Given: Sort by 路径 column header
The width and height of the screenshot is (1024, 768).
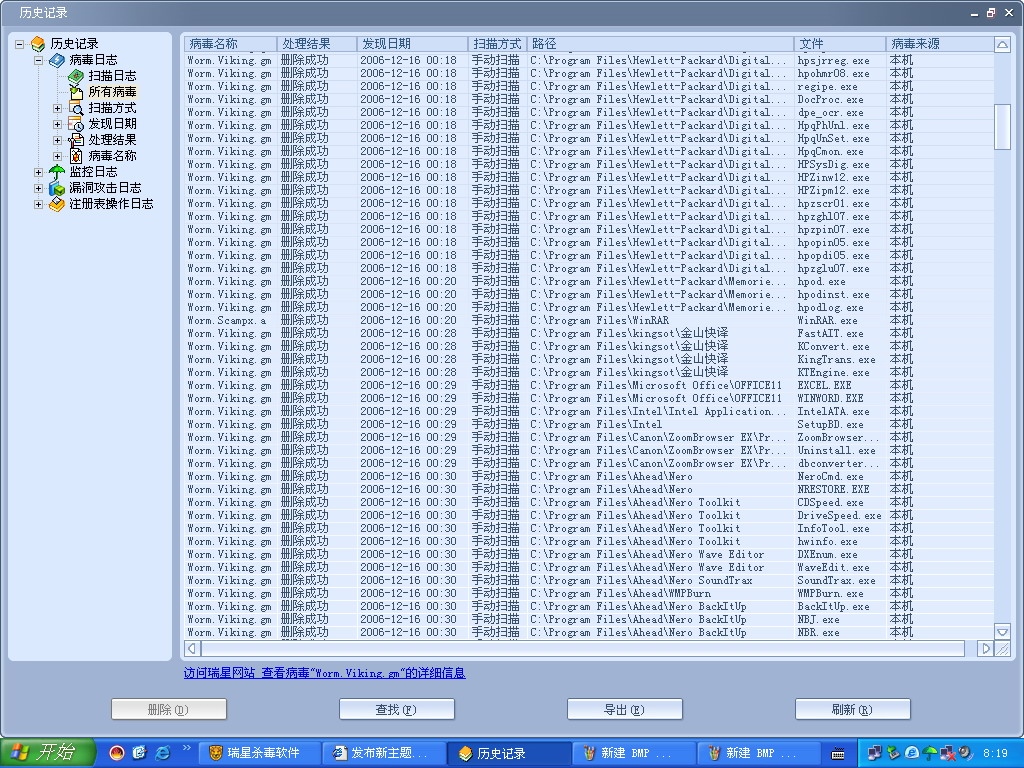Looking at the screenshot, I should pos(660,44).
